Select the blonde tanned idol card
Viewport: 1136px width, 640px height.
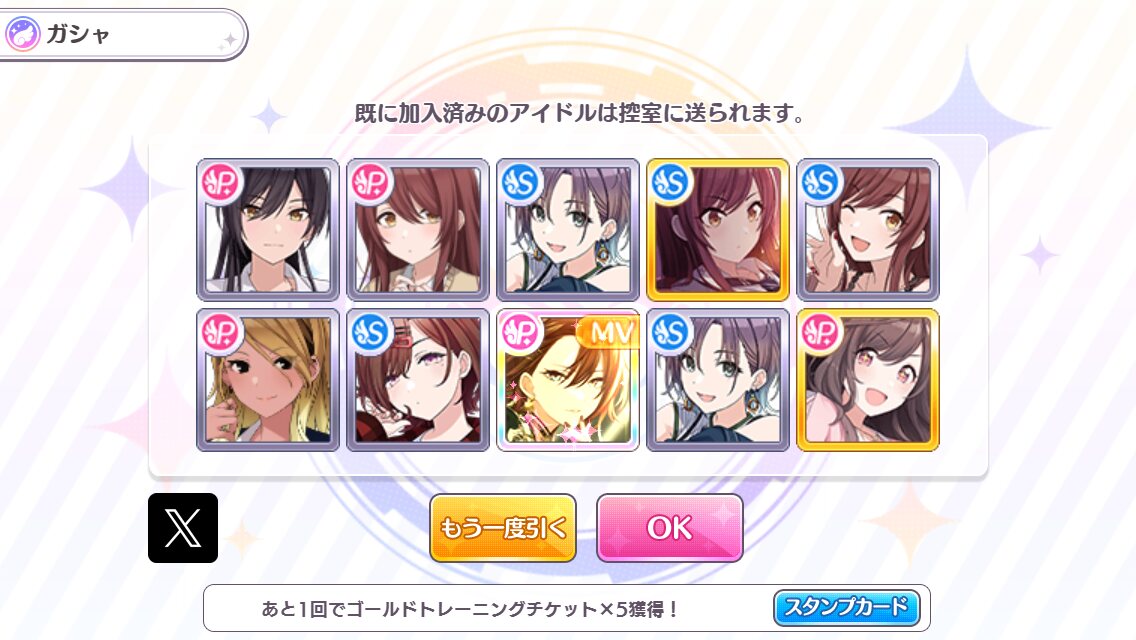click(x=268, y=380)
